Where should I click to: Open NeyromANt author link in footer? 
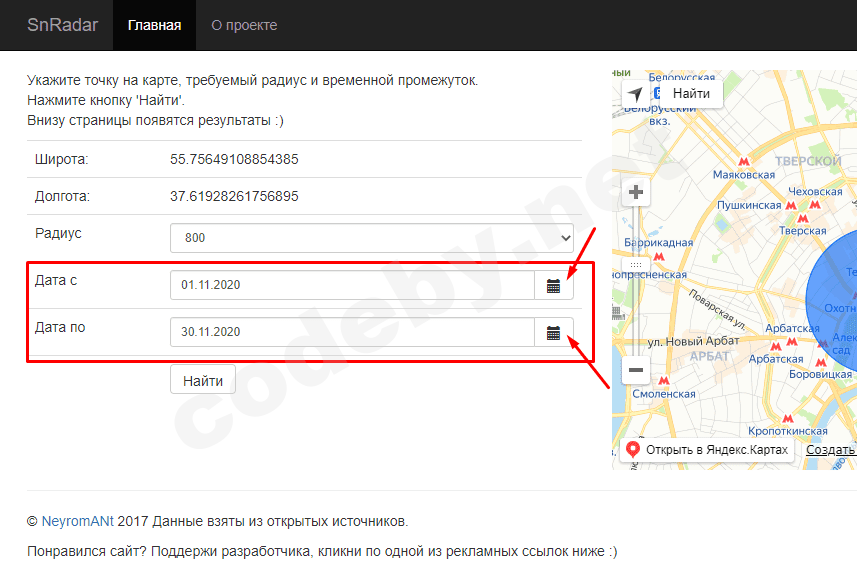(x=78, y=522)
